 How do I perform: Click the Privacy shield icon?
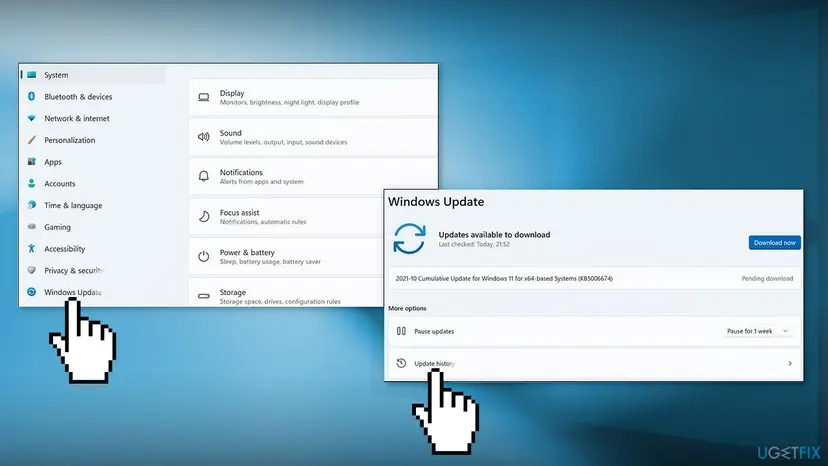click(x=32, y=270)
